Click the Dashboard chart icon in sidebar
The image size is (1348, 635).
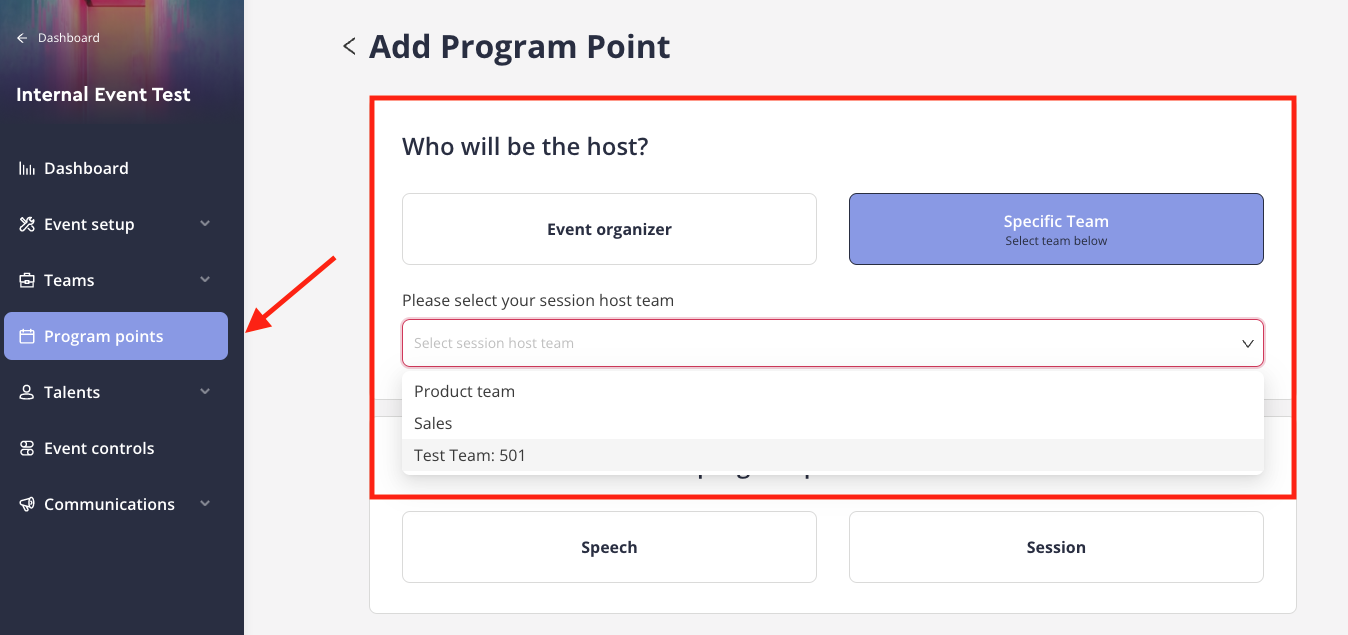27,168
